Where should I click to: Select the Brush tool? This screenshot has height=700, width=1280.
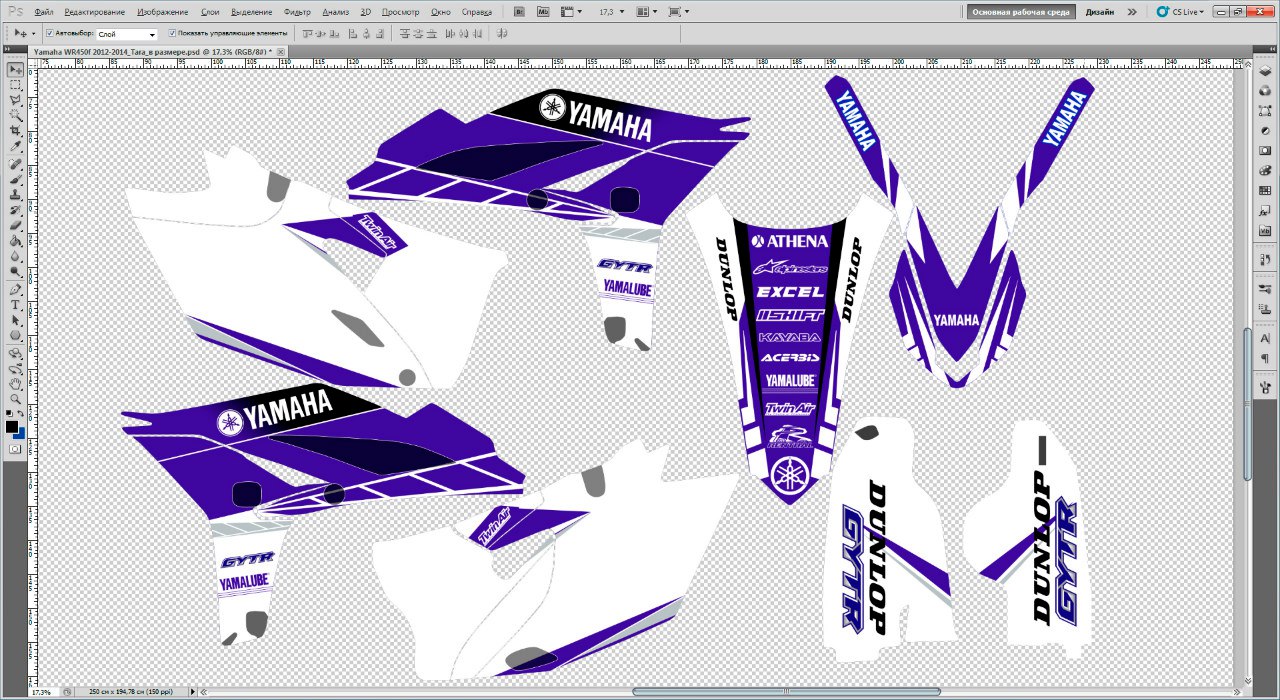pos(16,180)
